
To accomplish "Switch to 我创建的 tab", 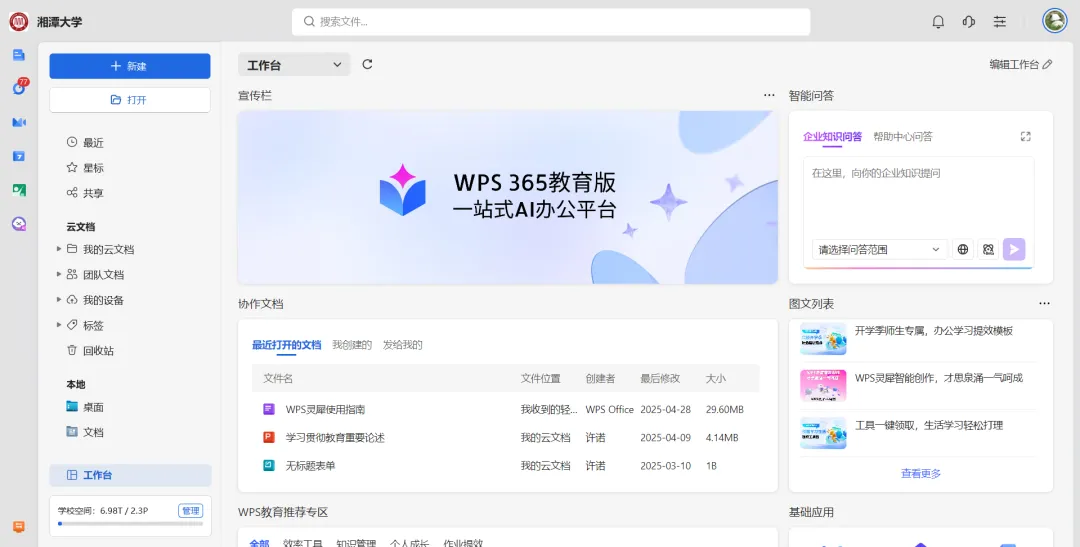I will pos(352,344).
